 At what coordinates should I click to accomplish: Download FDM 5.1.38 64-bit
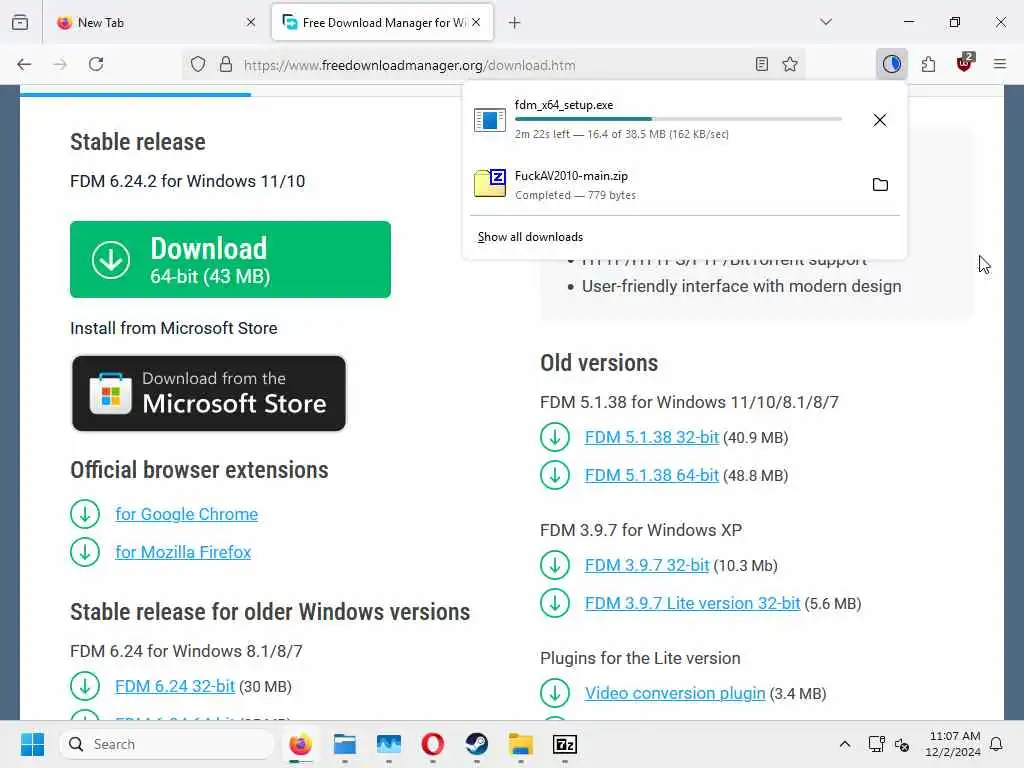pos(652,475)
